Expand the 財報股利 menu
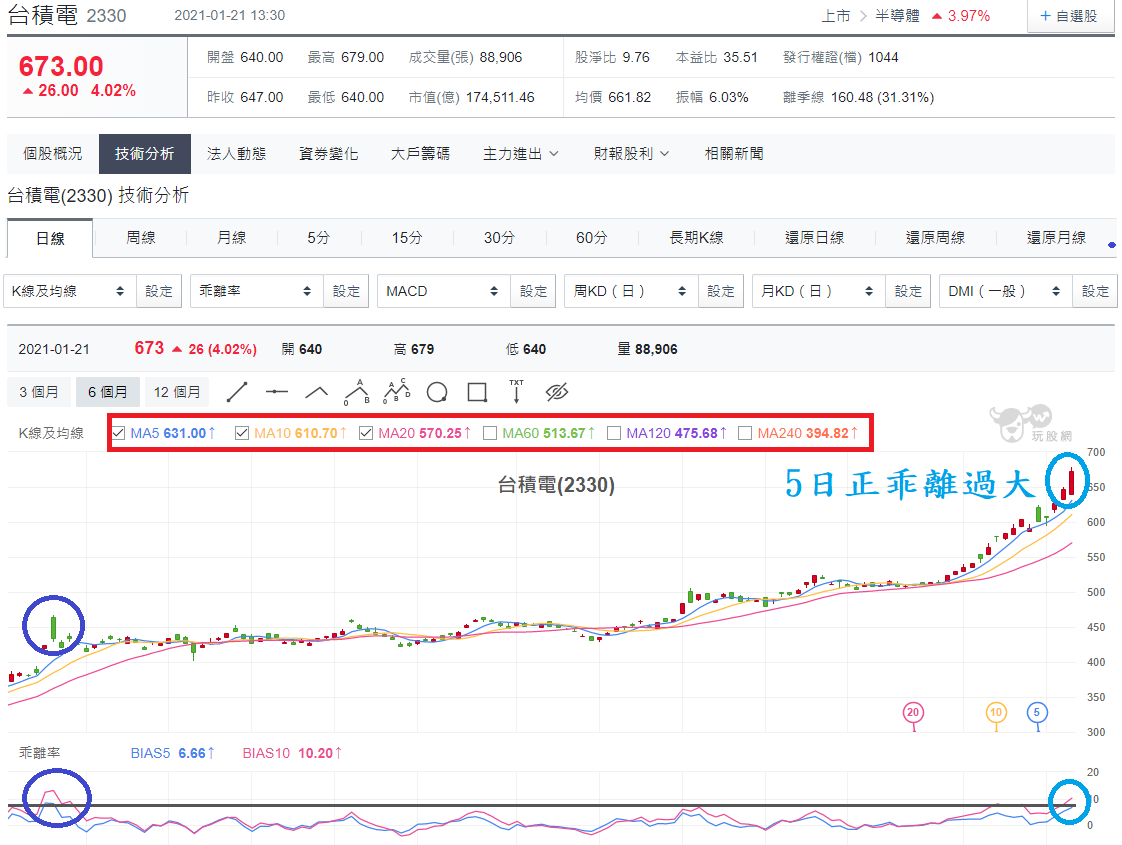This screenshot has width=1122, height=845. point(631,154)
